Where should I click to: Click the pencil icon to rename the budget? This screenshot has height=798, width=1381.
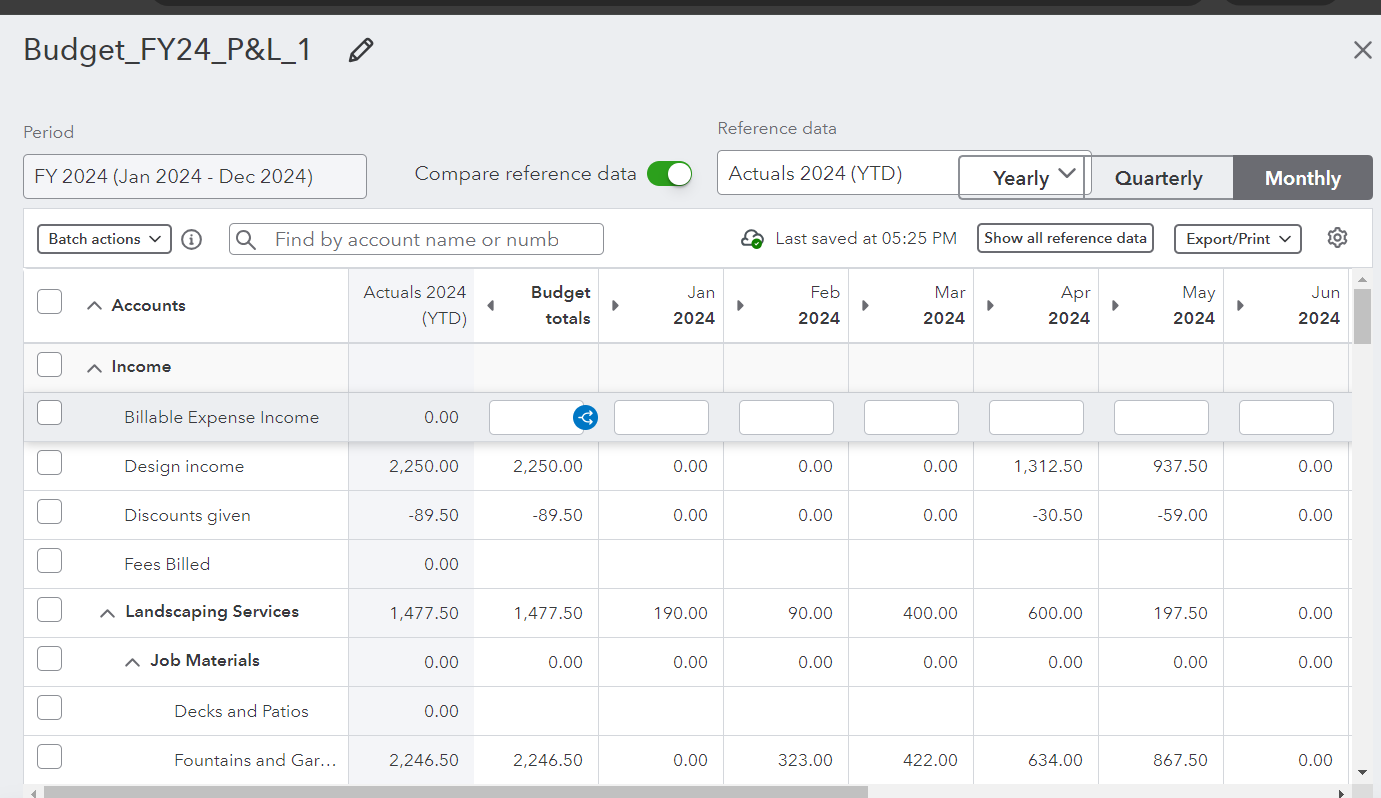pyautogui.click(x=360, y=49)
